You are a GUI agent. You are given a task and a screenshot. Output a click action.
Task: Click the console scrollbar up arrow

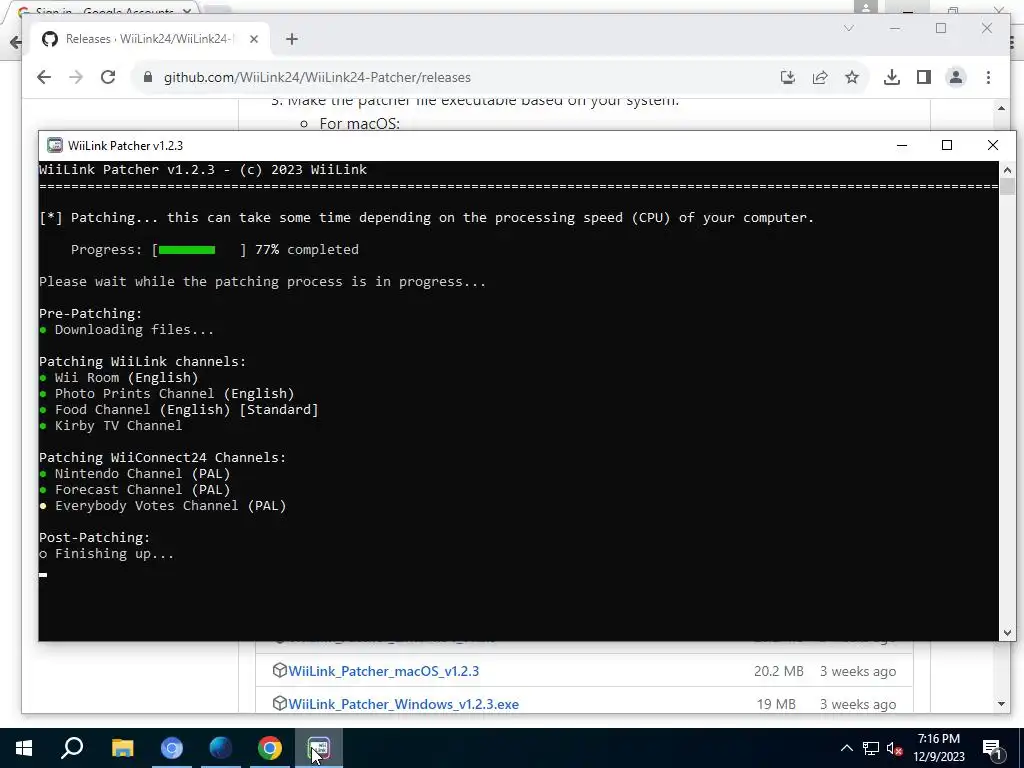[1007, 170]
